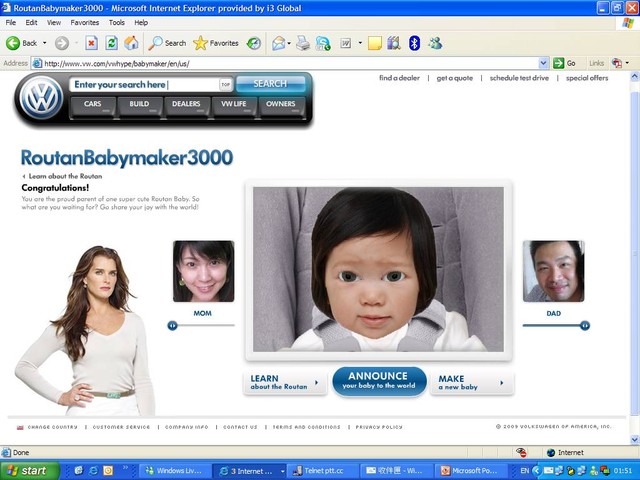The width and height of the screenshot is (640, 480).
Task: Open the Tools menu
Action: (117, 22)
